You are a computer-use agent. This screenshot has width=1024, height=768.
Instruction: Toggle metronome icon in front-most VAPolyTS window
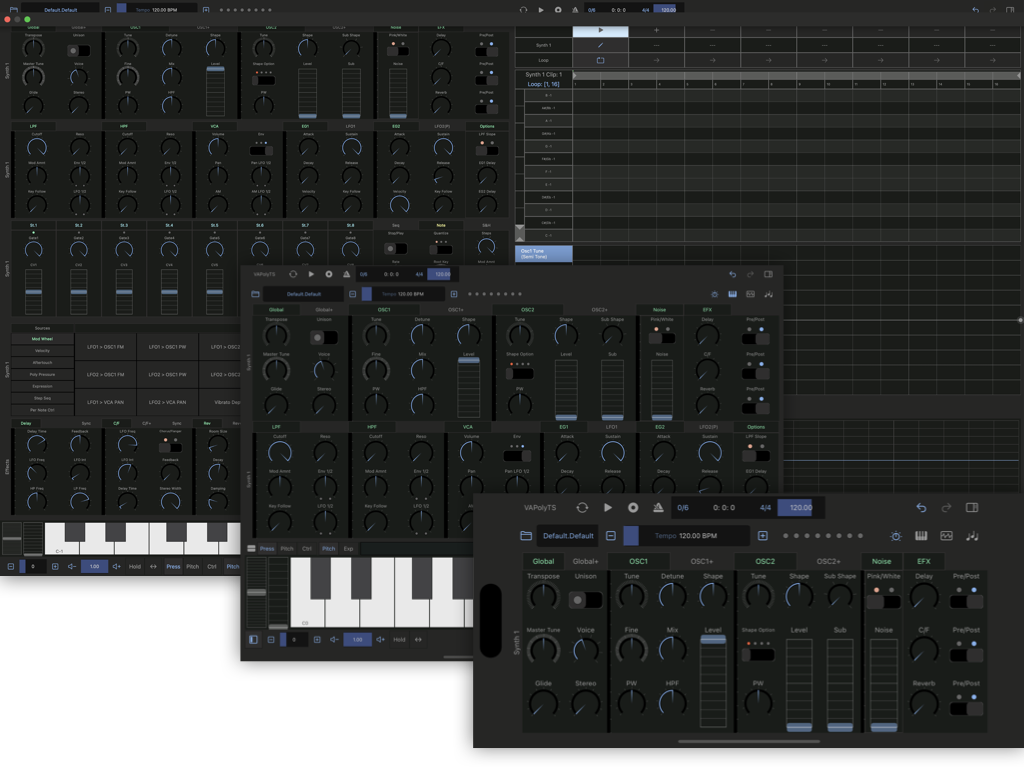coord(658,508)
